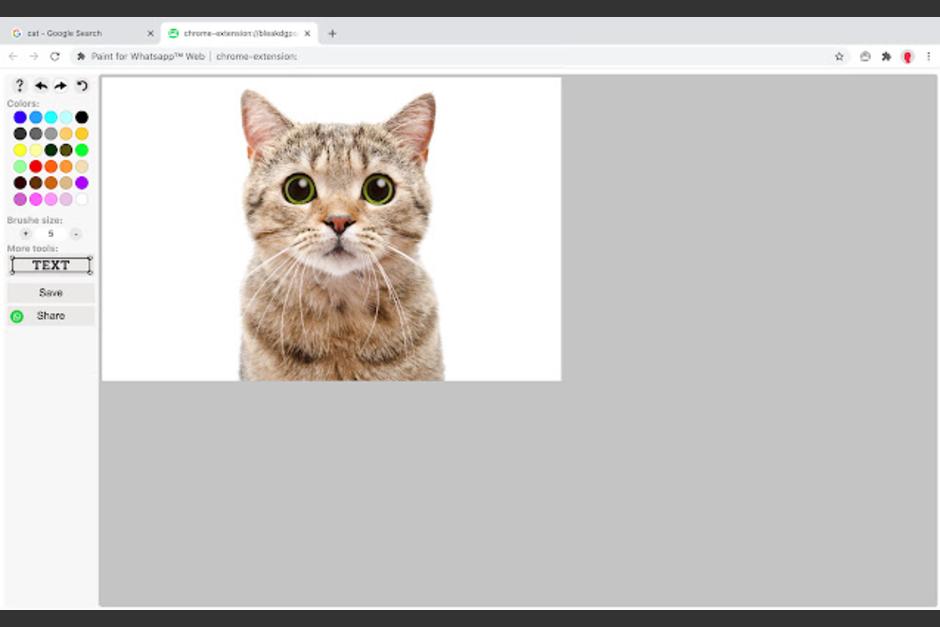
Task: Open the help icon in the sidebar
Action: point(19,86)
